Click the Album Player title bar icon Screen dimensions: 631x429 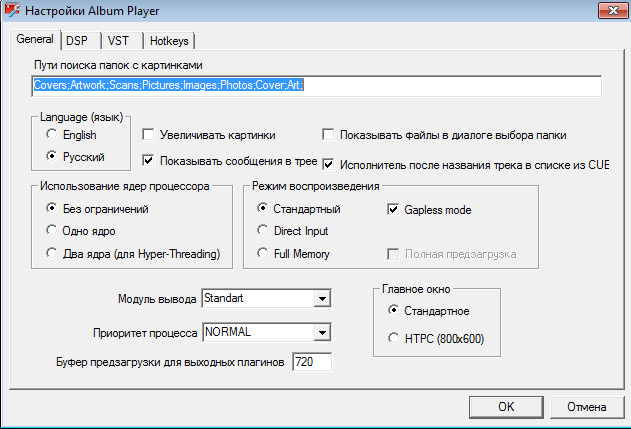(12, 10)
